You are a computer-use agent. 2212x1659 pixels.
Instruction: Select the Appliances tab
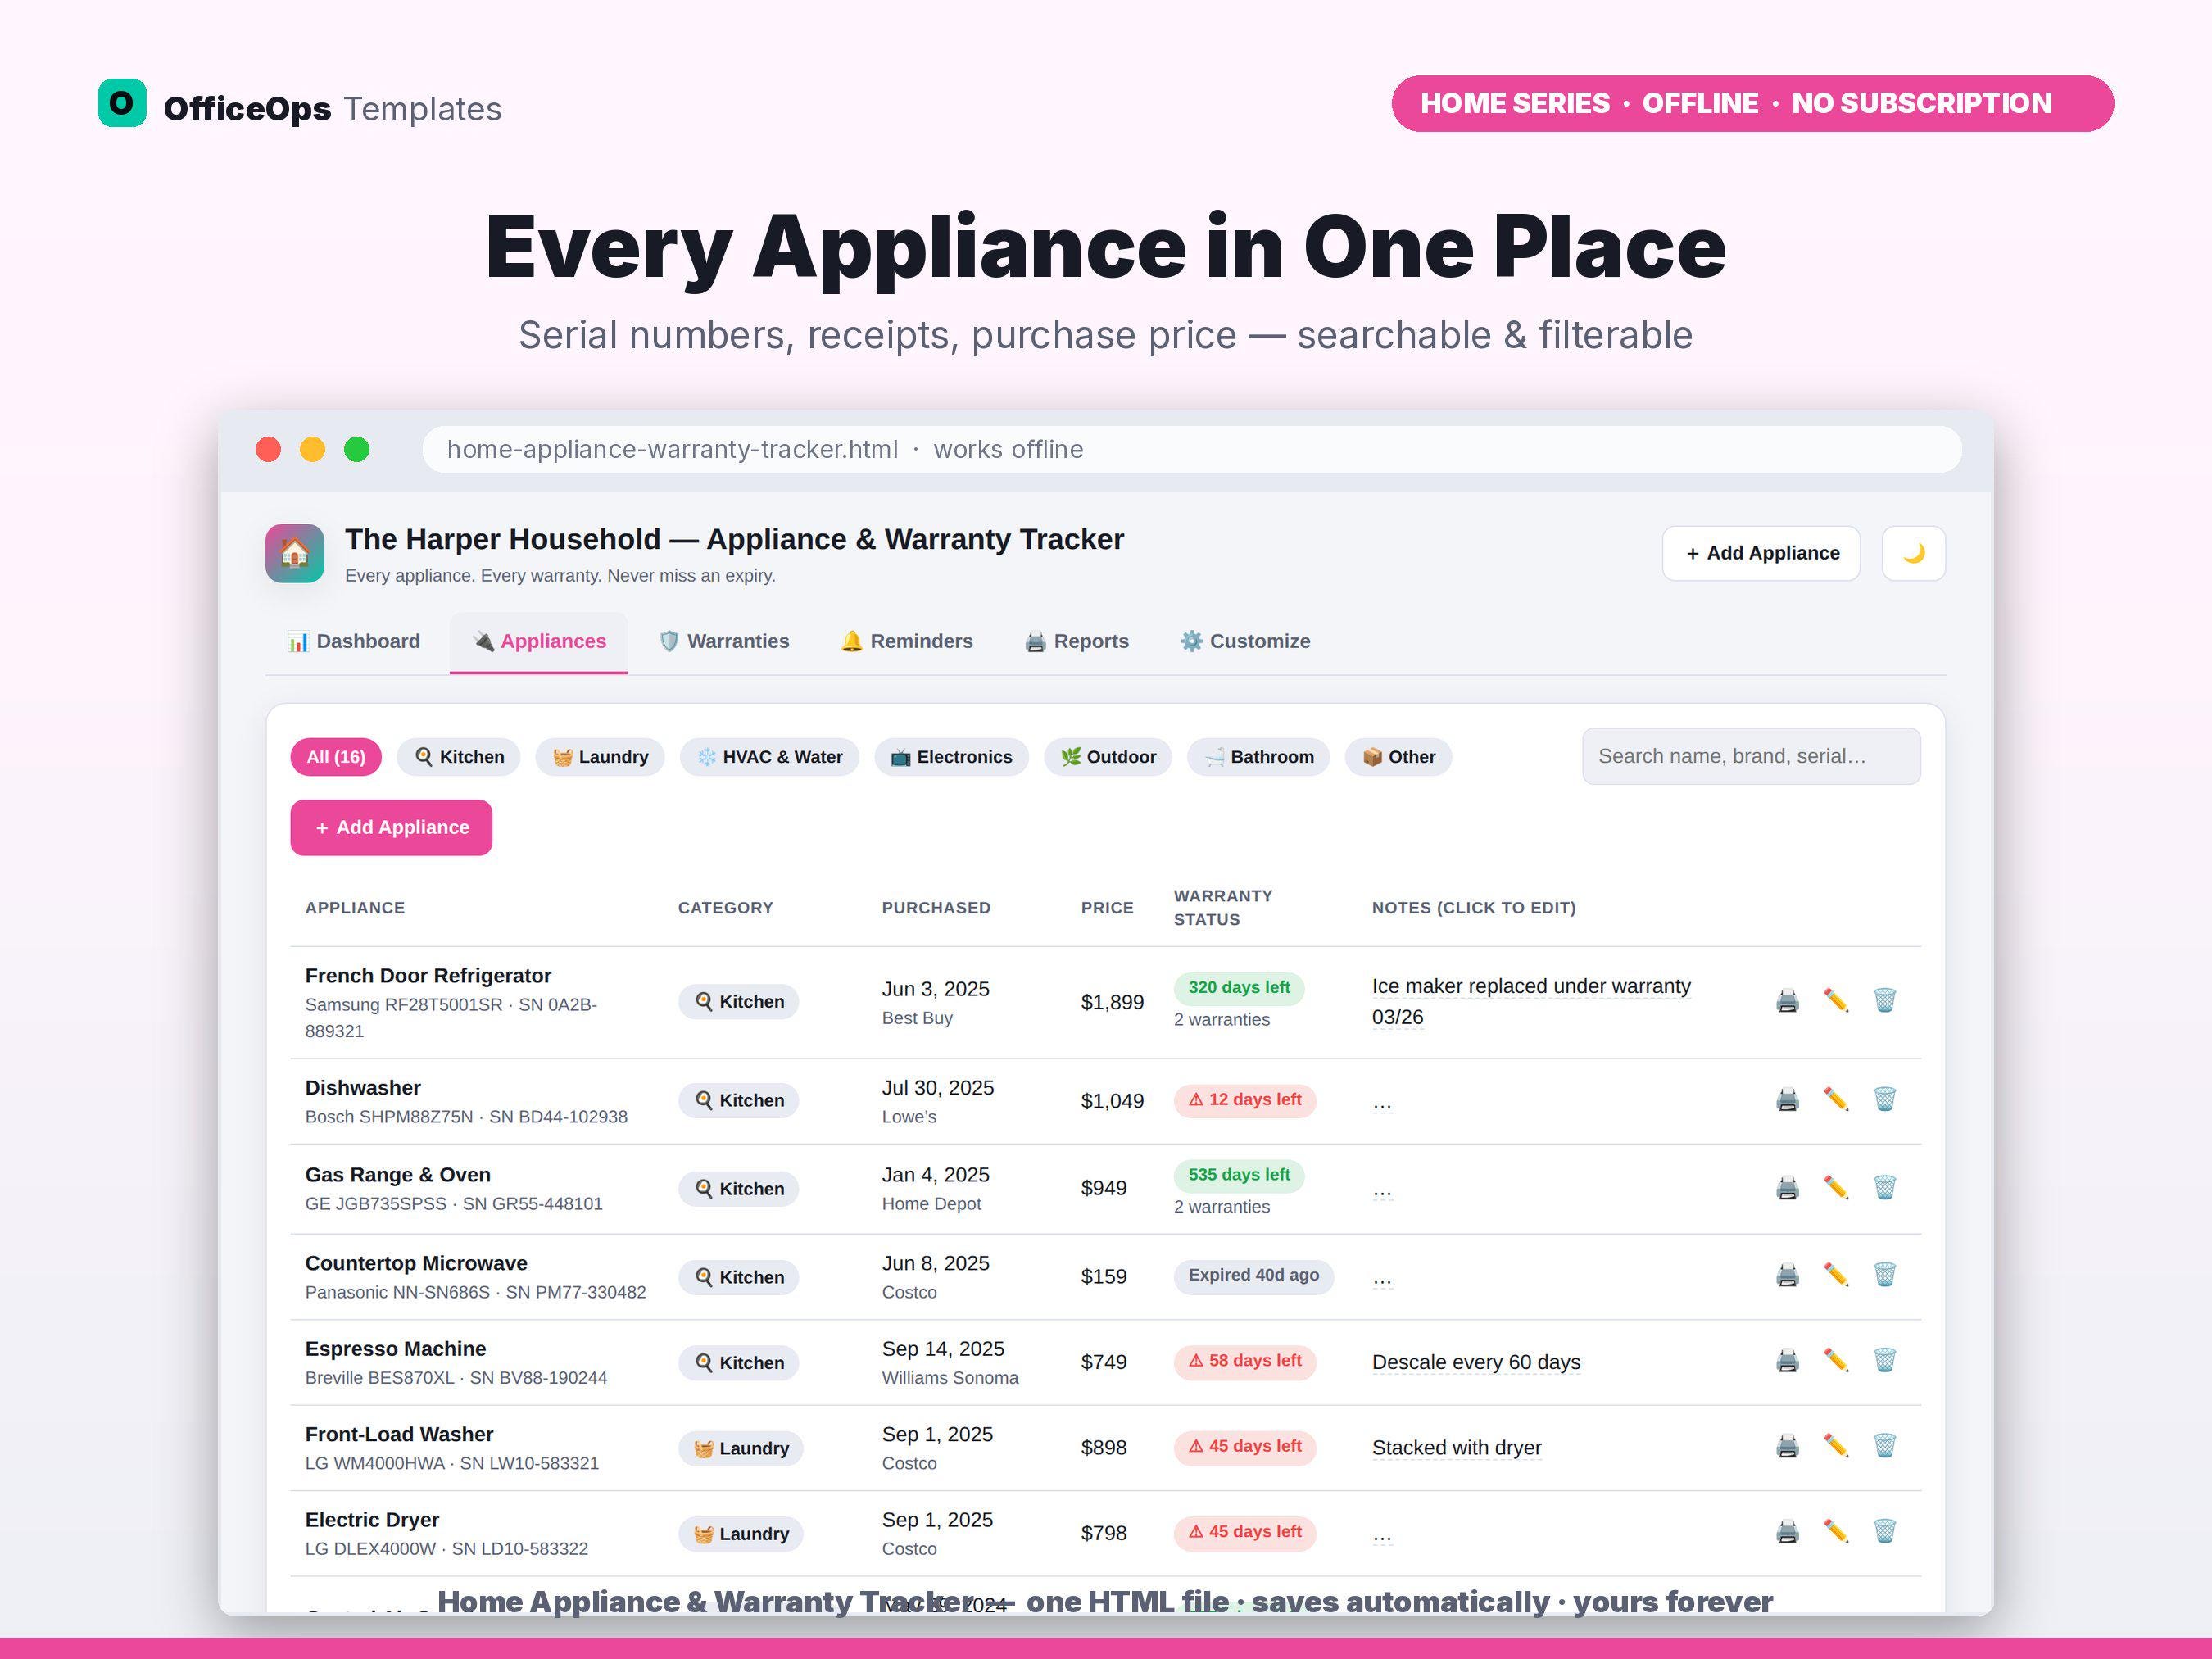point(539,642)
